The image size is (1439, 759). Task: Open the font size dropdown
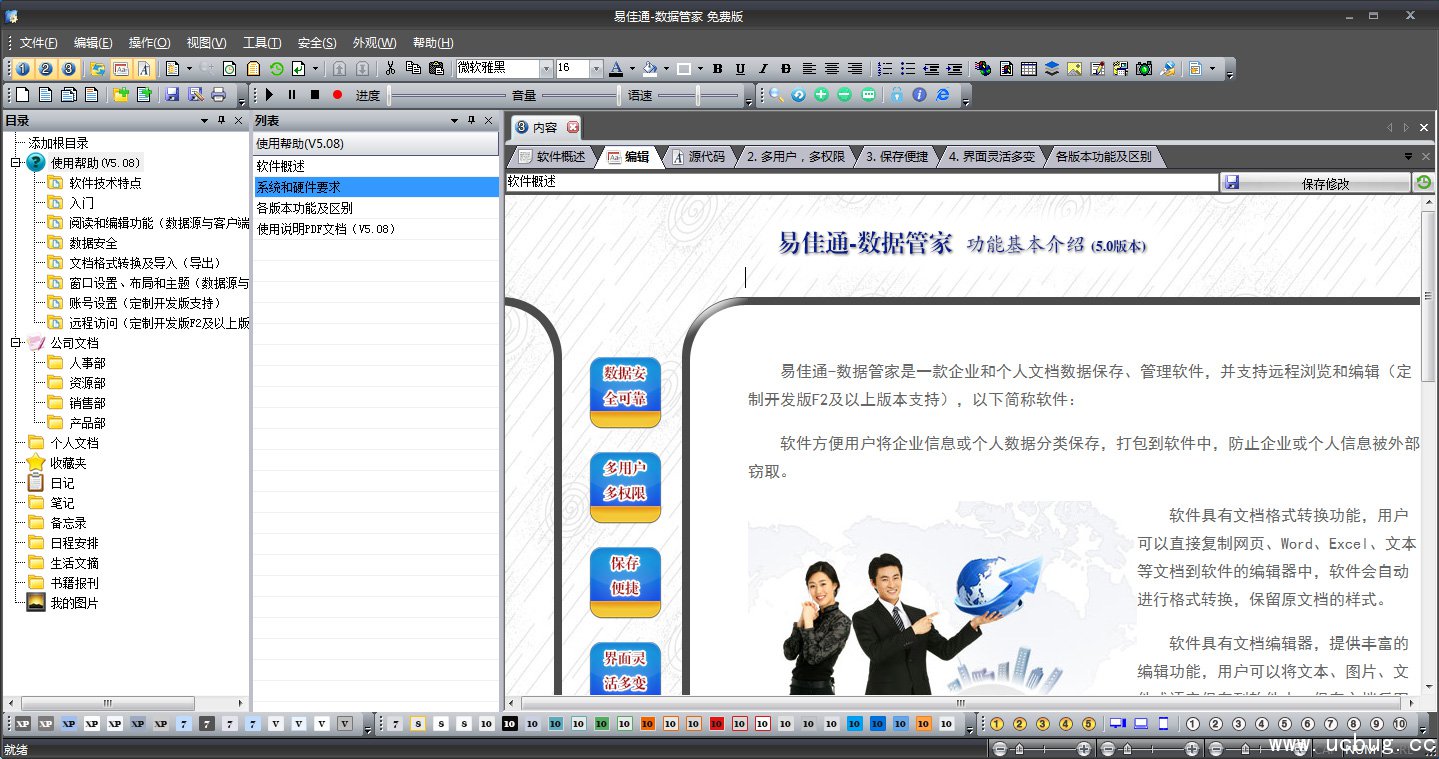pos(596,68)
